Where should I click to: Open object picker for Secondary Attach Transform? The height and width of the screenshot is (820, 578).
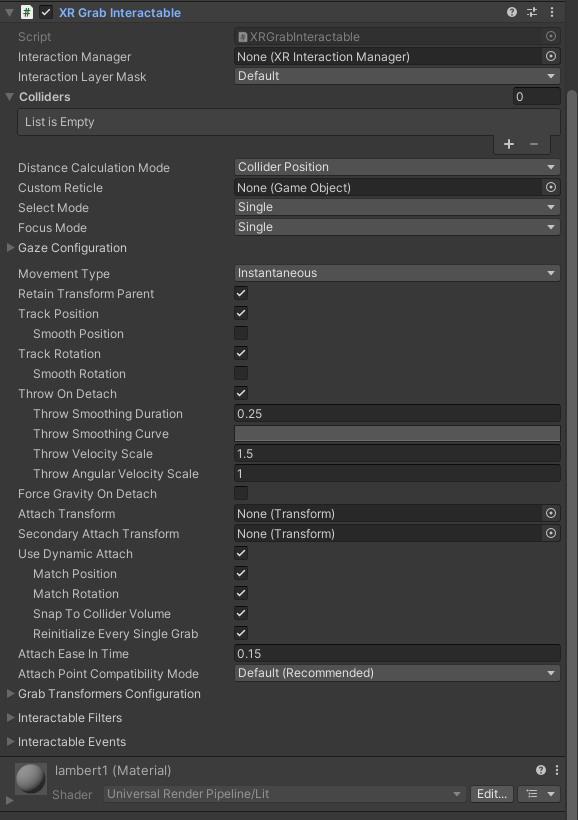[551, 533]
